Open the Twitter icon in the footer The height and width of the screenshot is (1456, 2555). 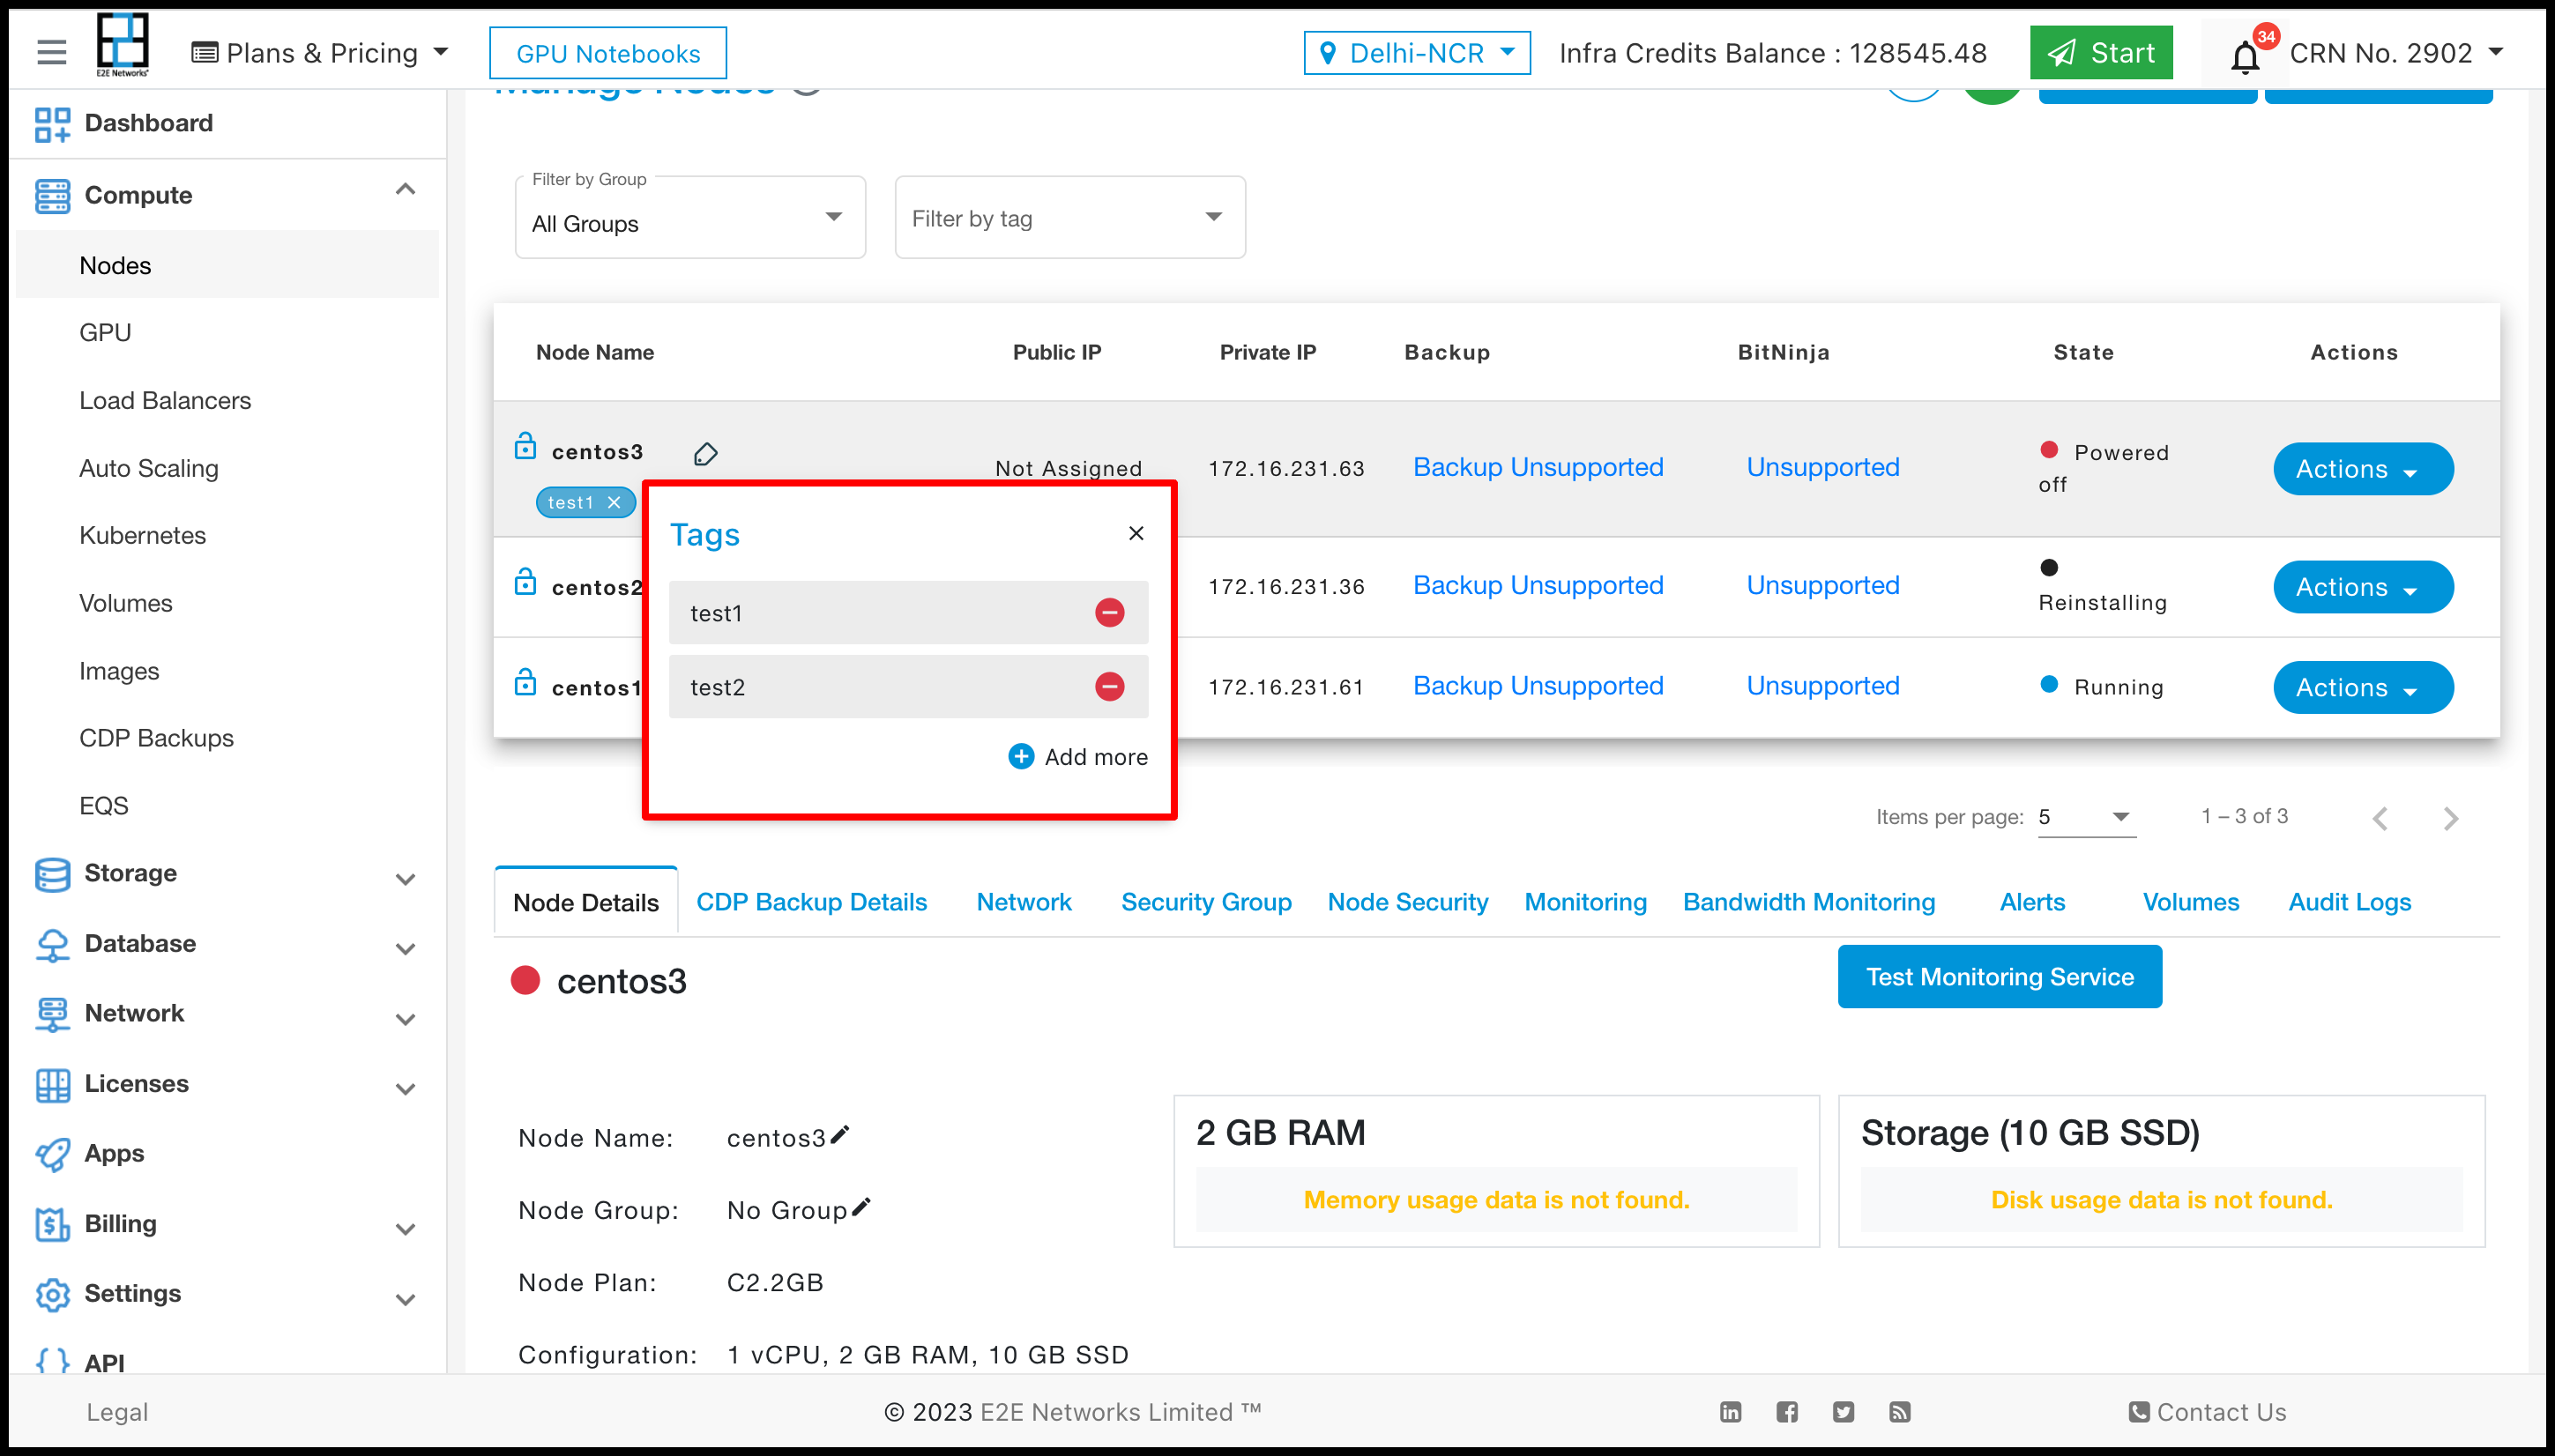point(1843,1412)
